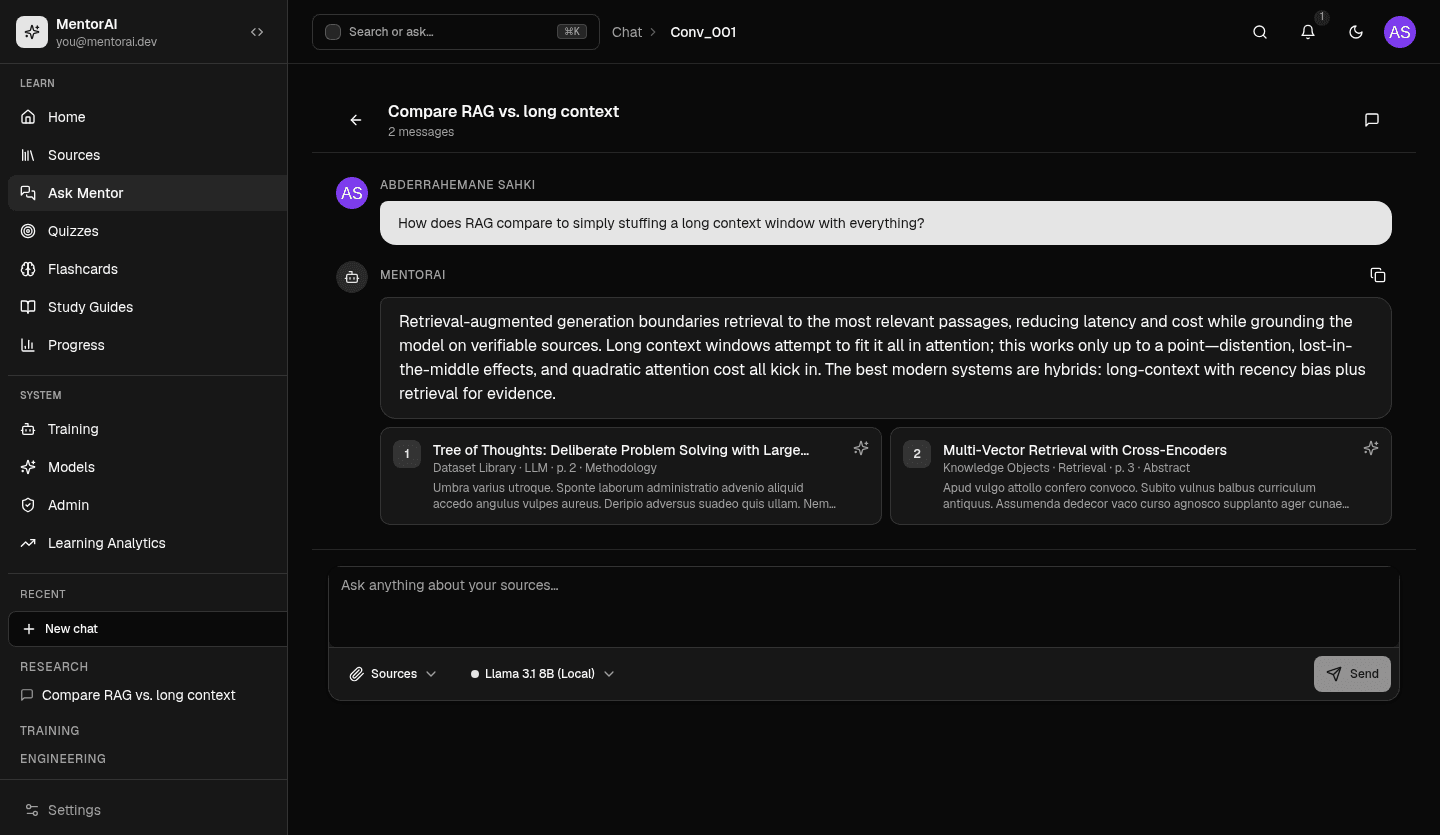Screen dimensions: 1440x835
Task: Open Study Guides
Action: (147, 307)
